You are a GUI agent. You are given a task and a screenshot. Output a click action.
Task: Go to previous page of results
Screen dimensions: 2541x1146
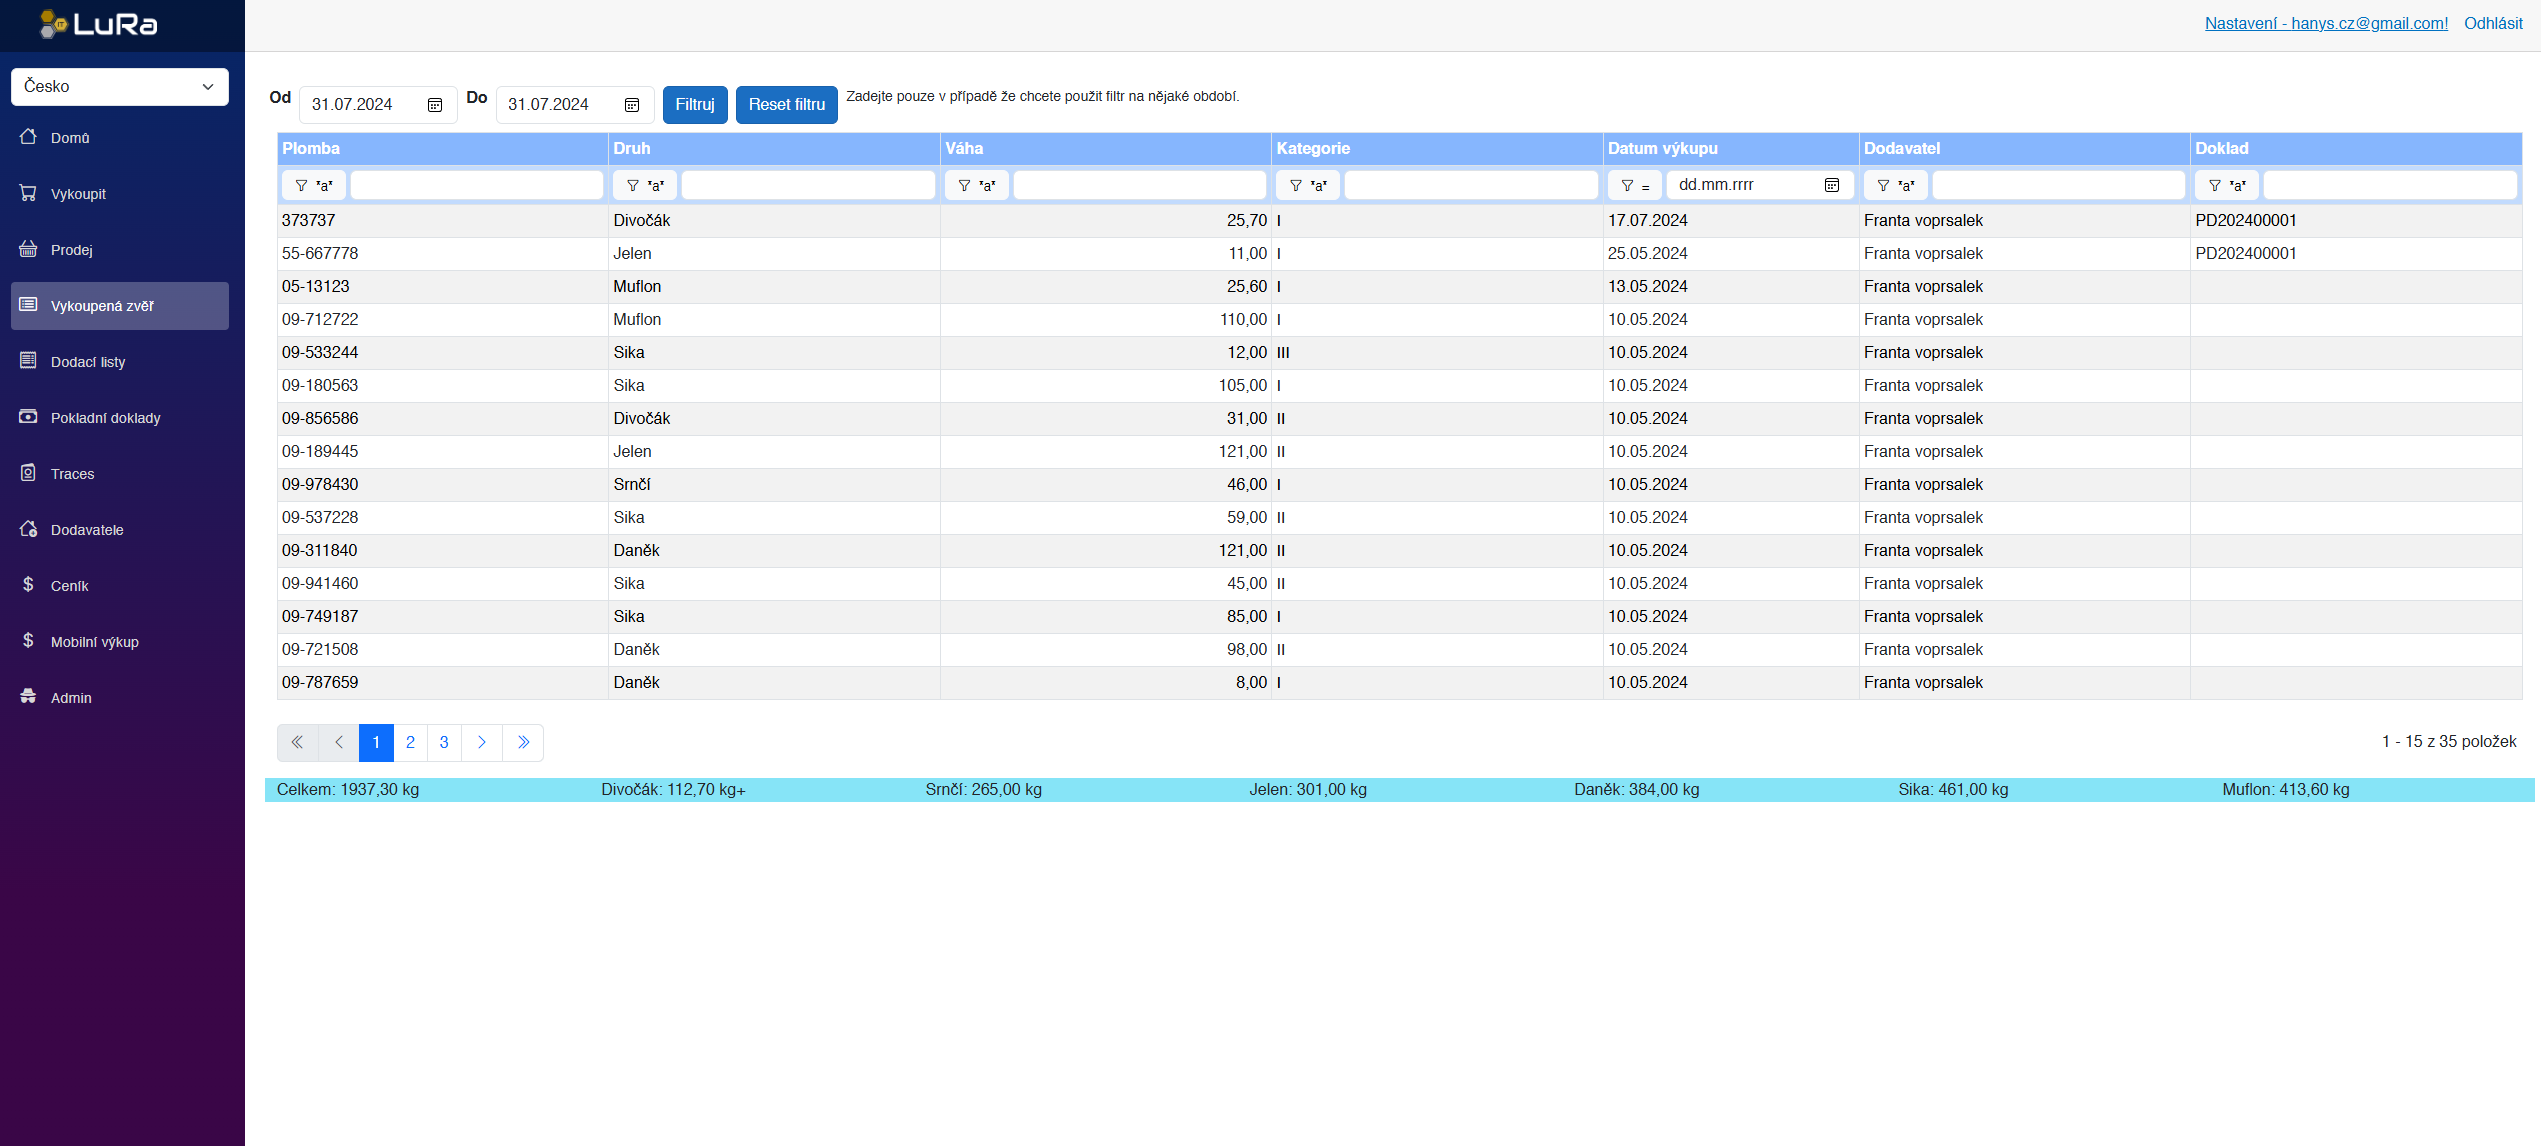339,742
